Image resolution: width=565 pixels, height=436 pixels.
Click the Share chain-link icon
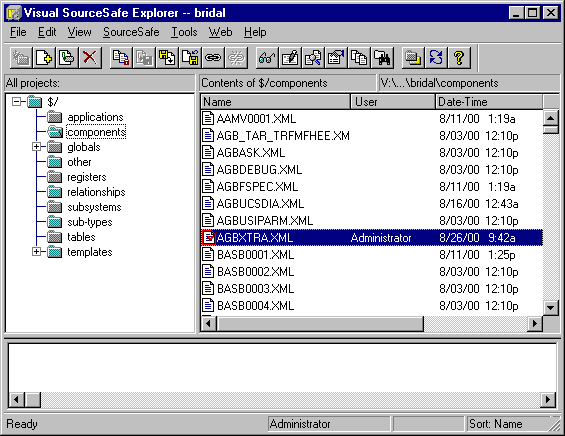[x=213, y=58]
